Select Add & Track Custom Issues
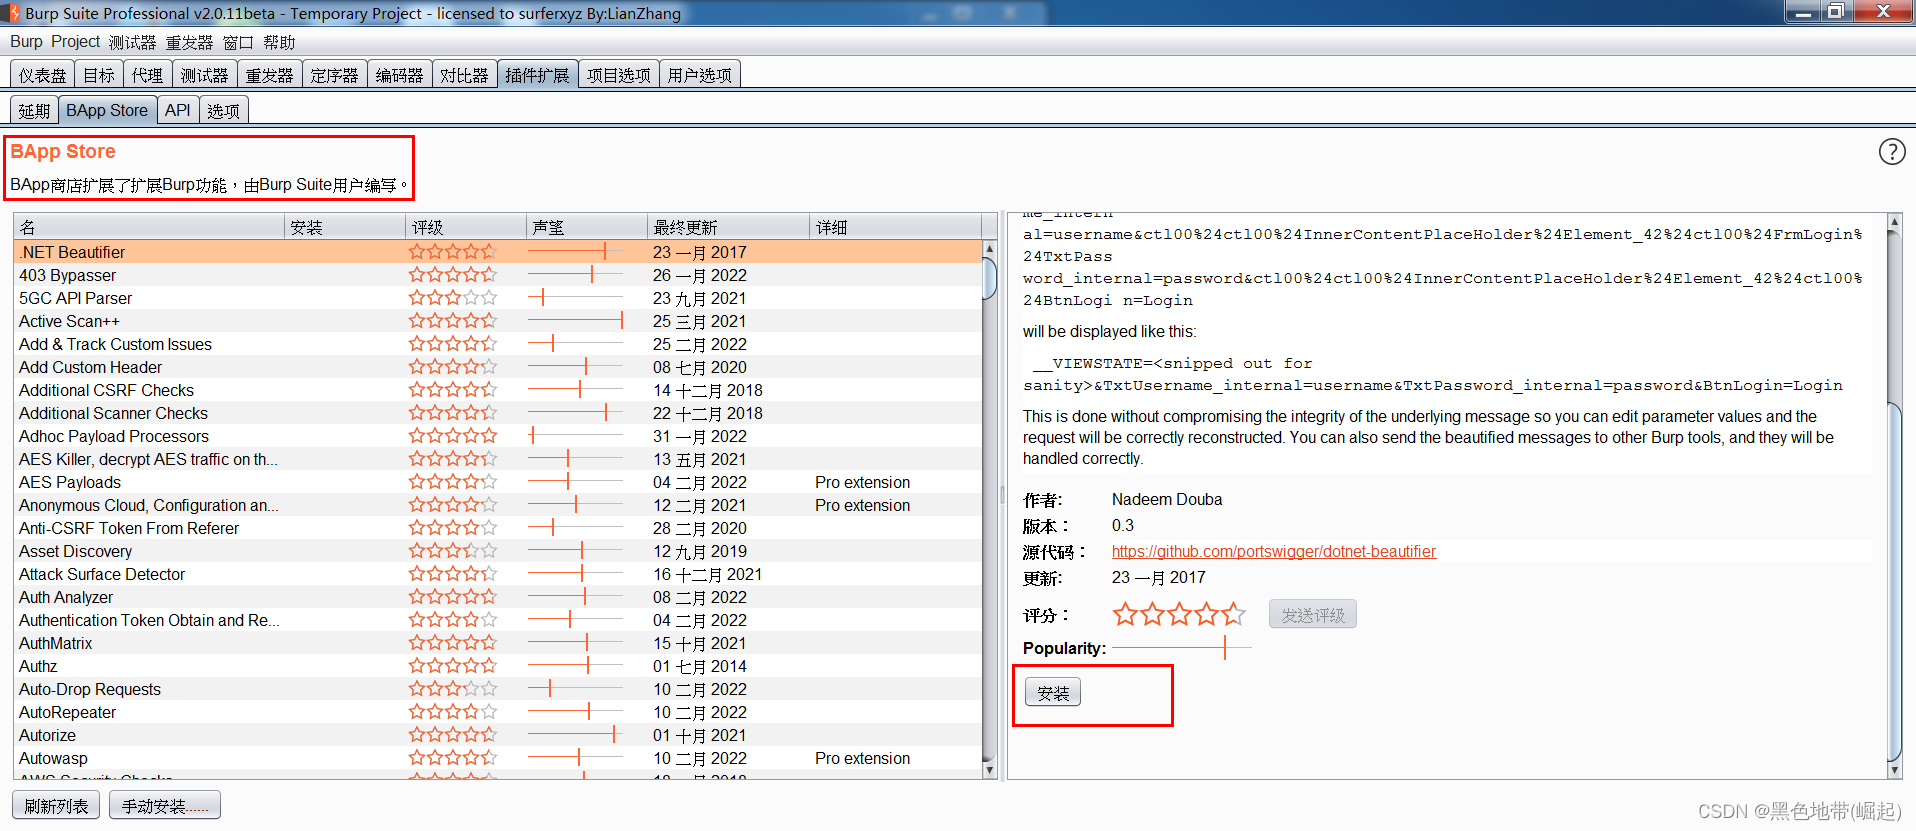The image size is (1916, 831). (498, 344)
